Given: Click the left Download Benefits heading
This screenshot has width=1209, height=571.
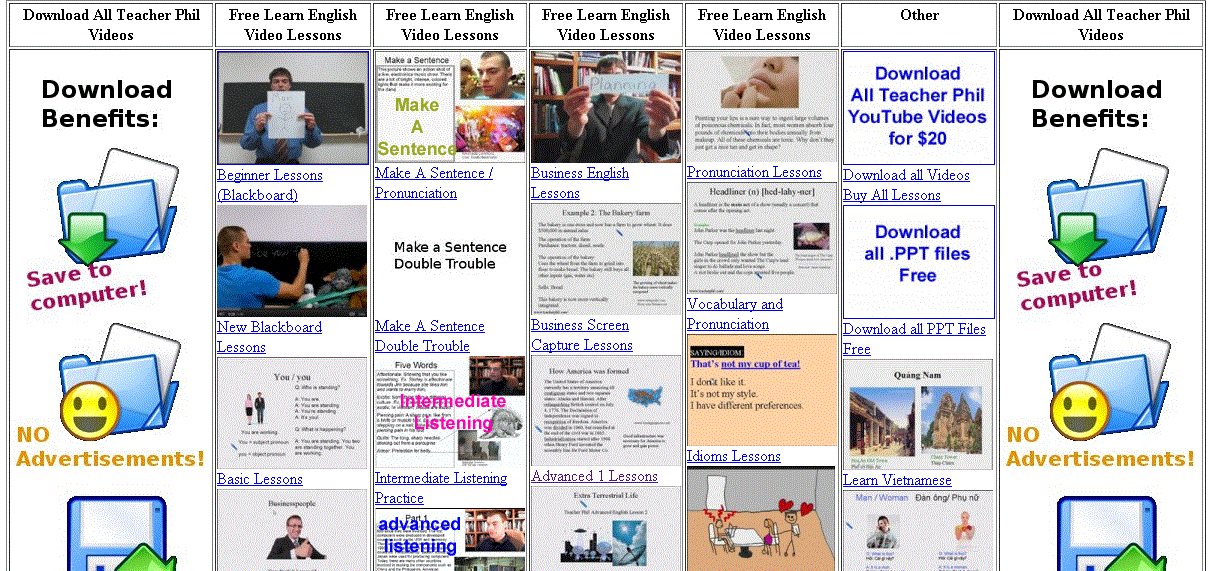Looking at the screenshot, I should coord(107,104).
